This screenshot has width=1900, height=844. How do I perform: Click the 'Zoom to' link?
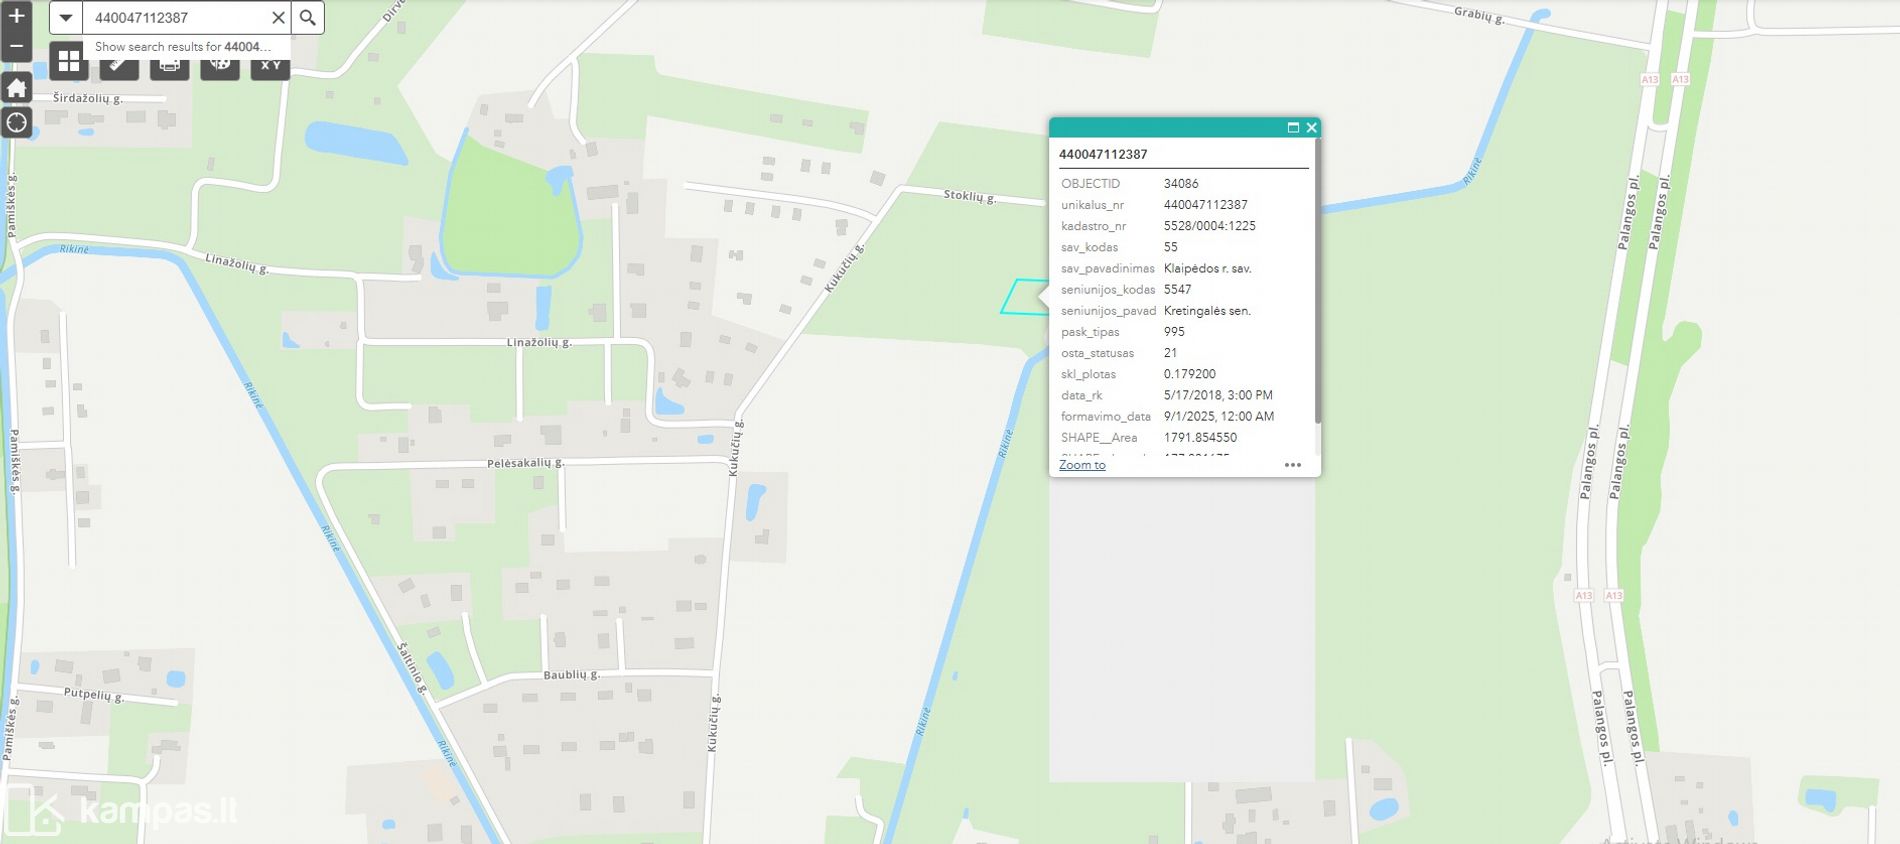click(x=1082, y=465)
